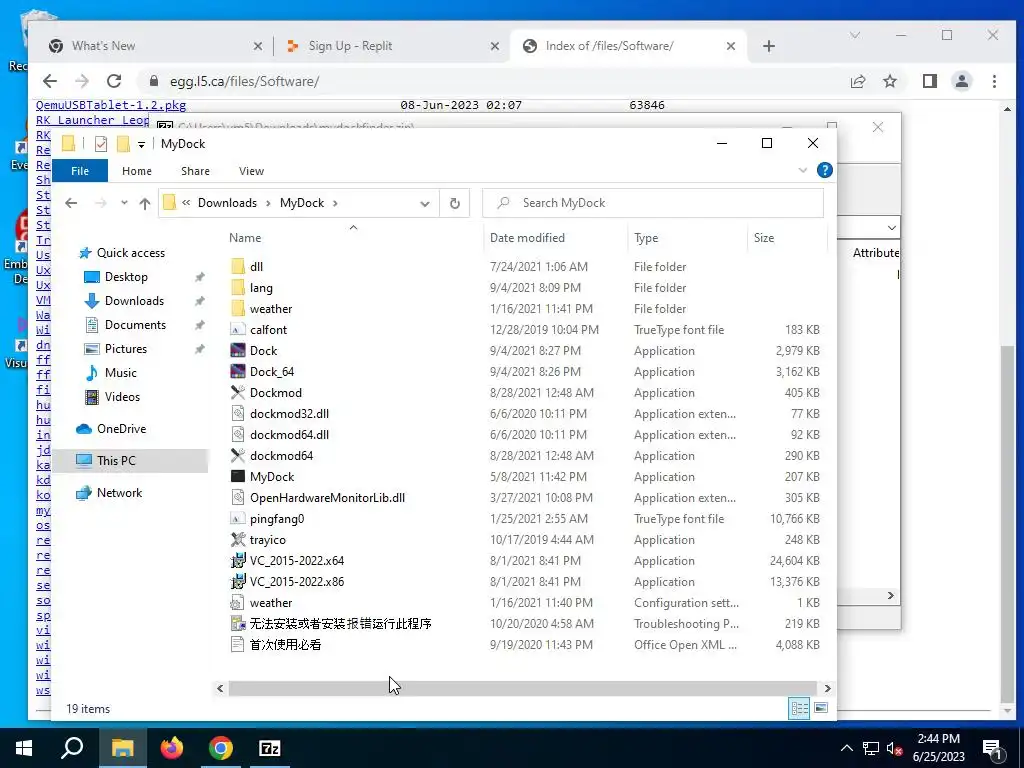Select the dockmod64 application icon
Image resolution: width=1024 pixels, height=768 pixels.
tap(238, 455)
